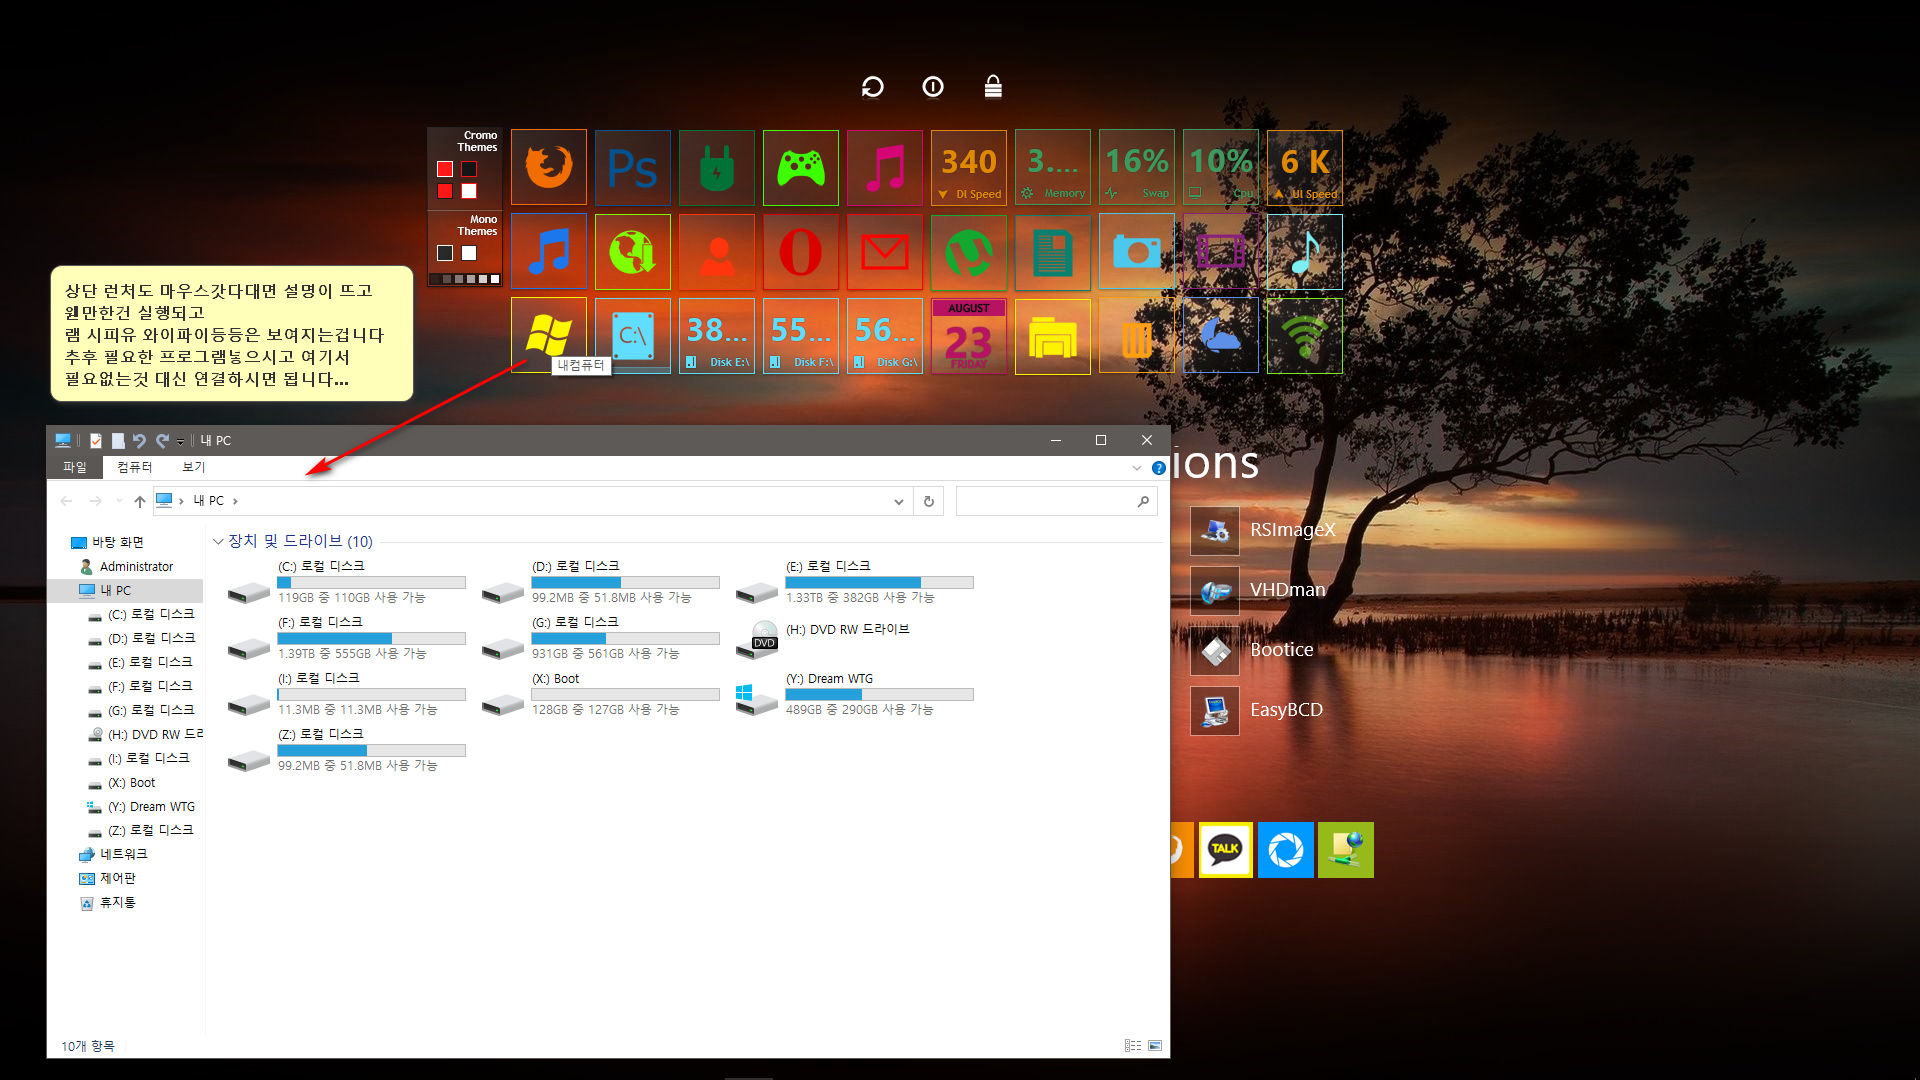
Task: Click the Redo arrow in title bar
Action: [x=162, y=440]
